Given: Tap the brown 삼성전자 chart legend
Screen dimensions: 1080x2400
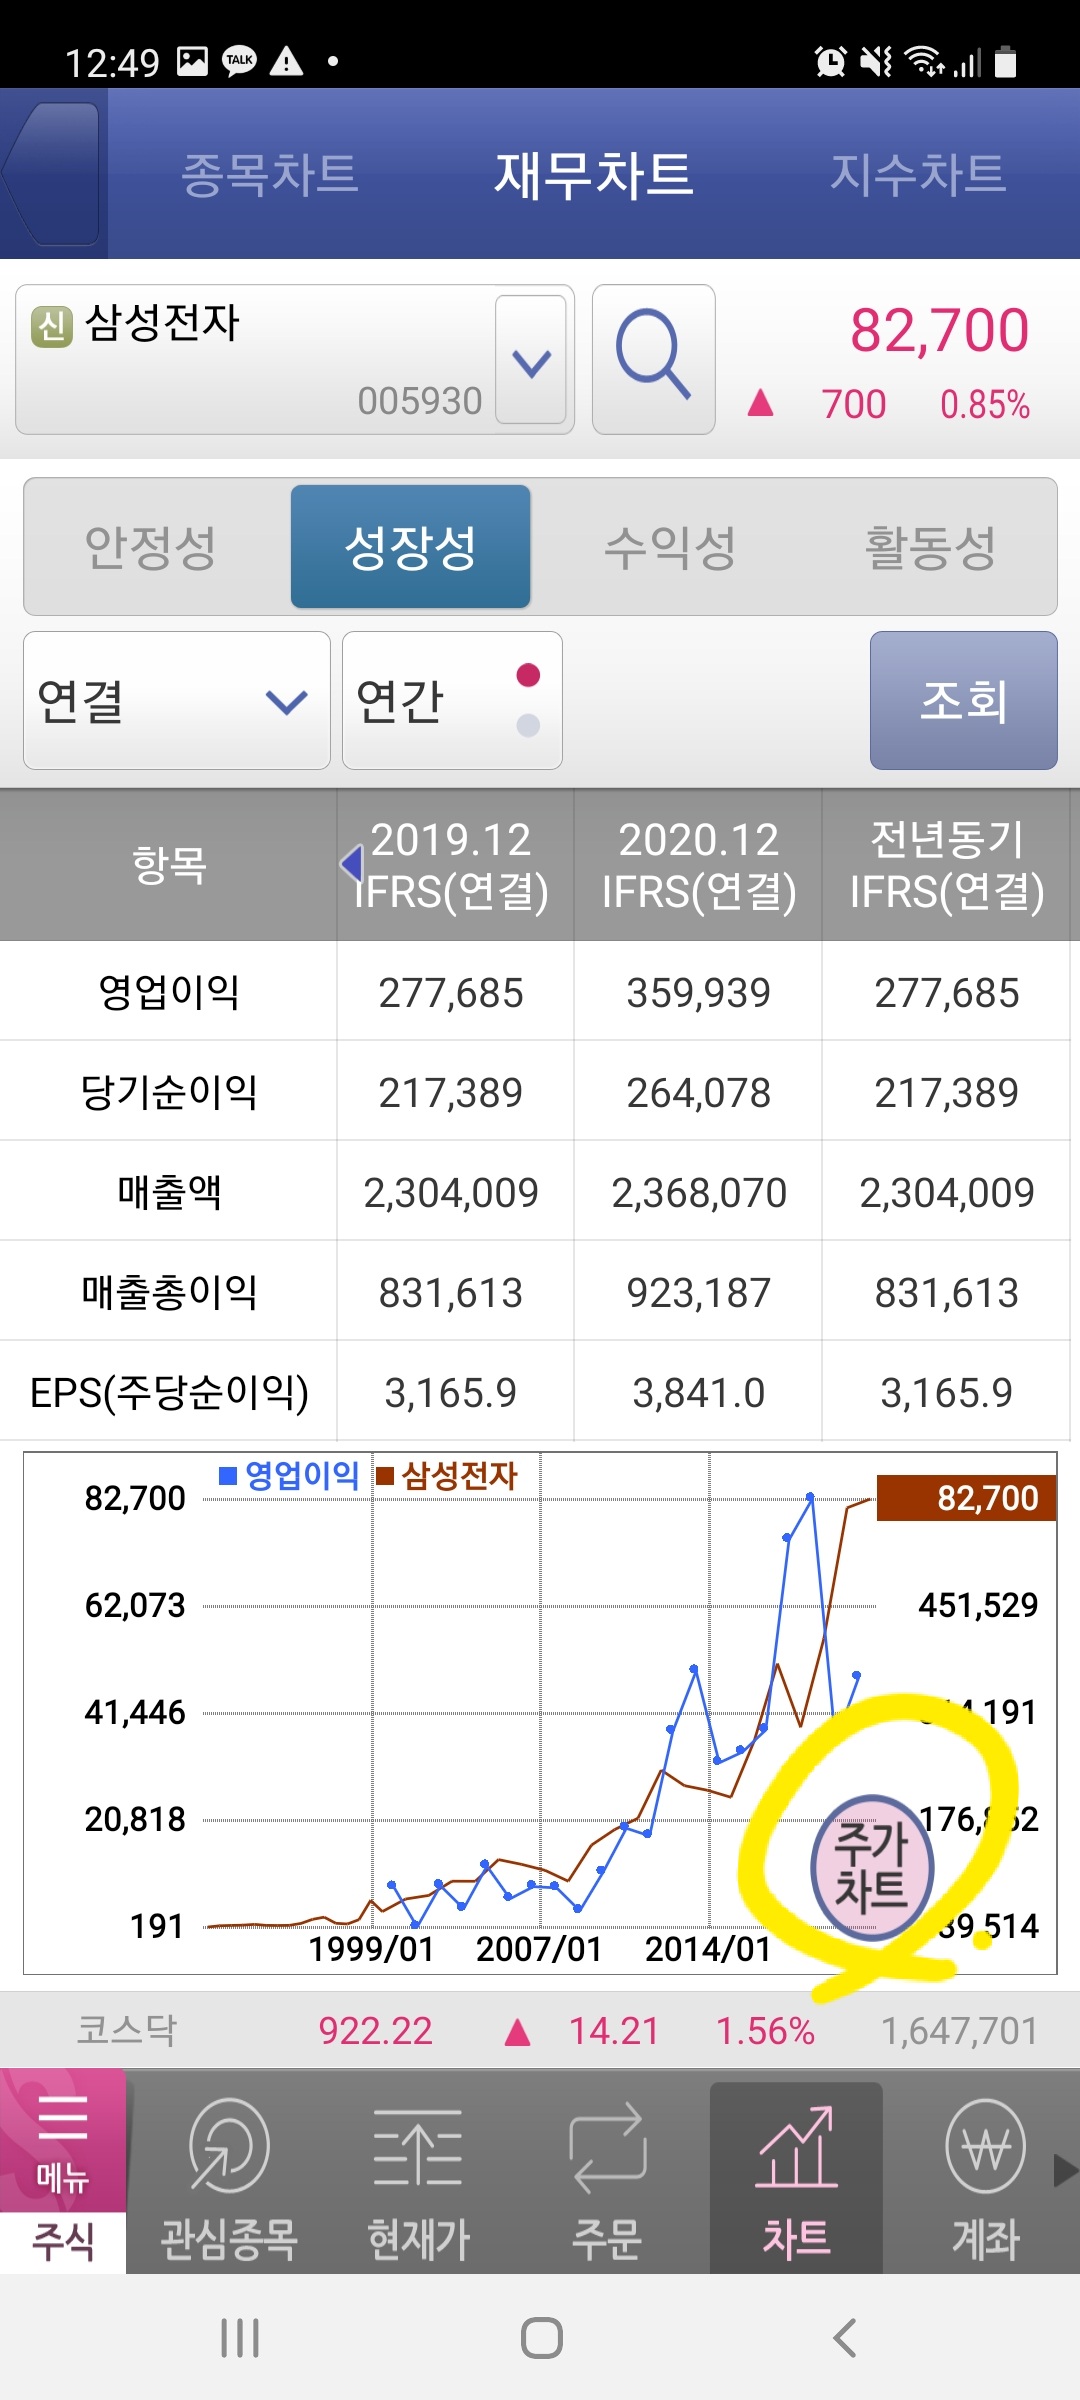Looking at the screenshot, I should [447, 1475].
